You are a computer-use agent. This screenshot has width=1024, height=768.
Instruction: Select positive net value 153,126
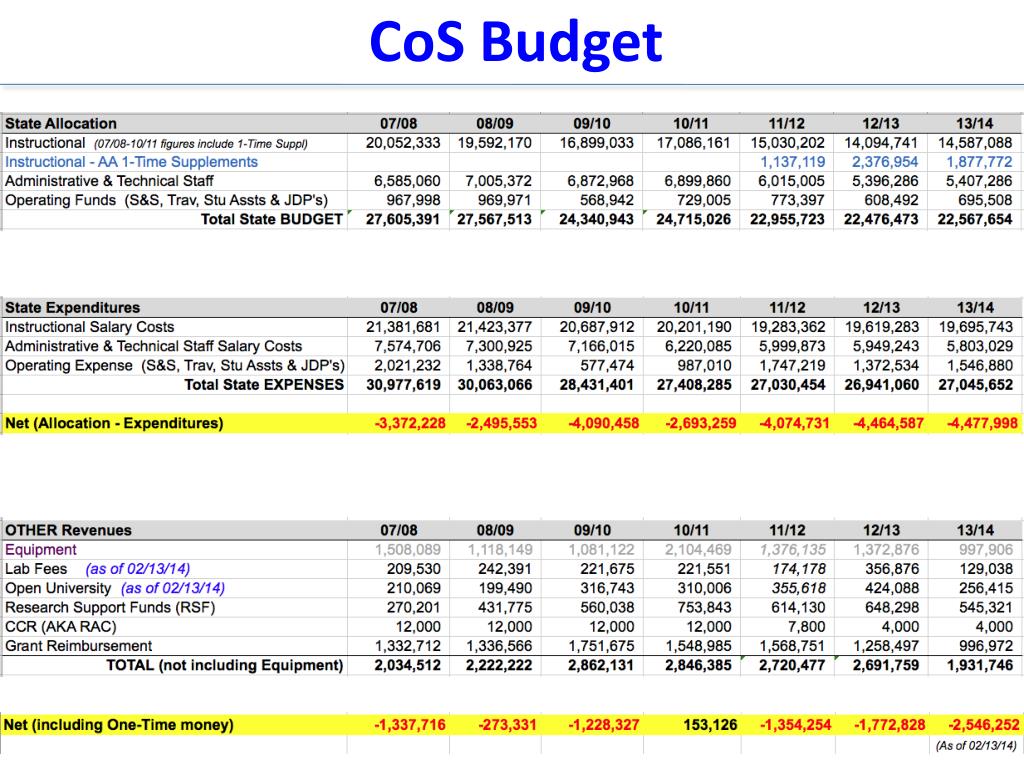(709, 725)
